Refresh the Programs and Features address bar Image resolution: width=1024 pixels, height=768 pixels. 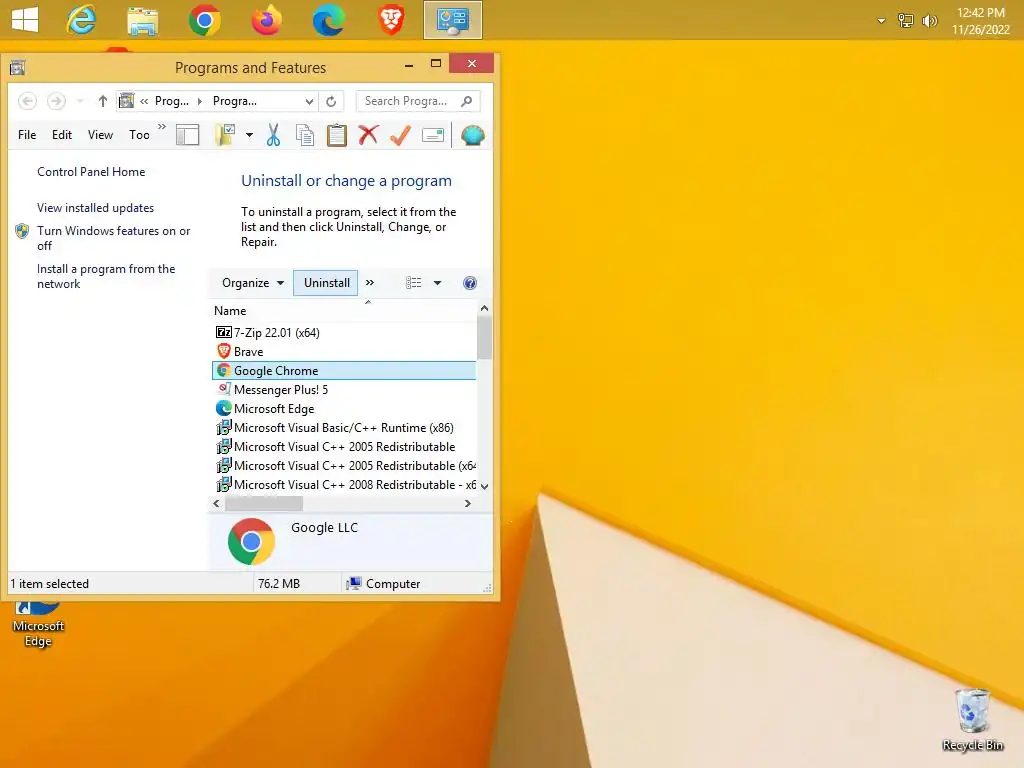(x=331, y=101)
